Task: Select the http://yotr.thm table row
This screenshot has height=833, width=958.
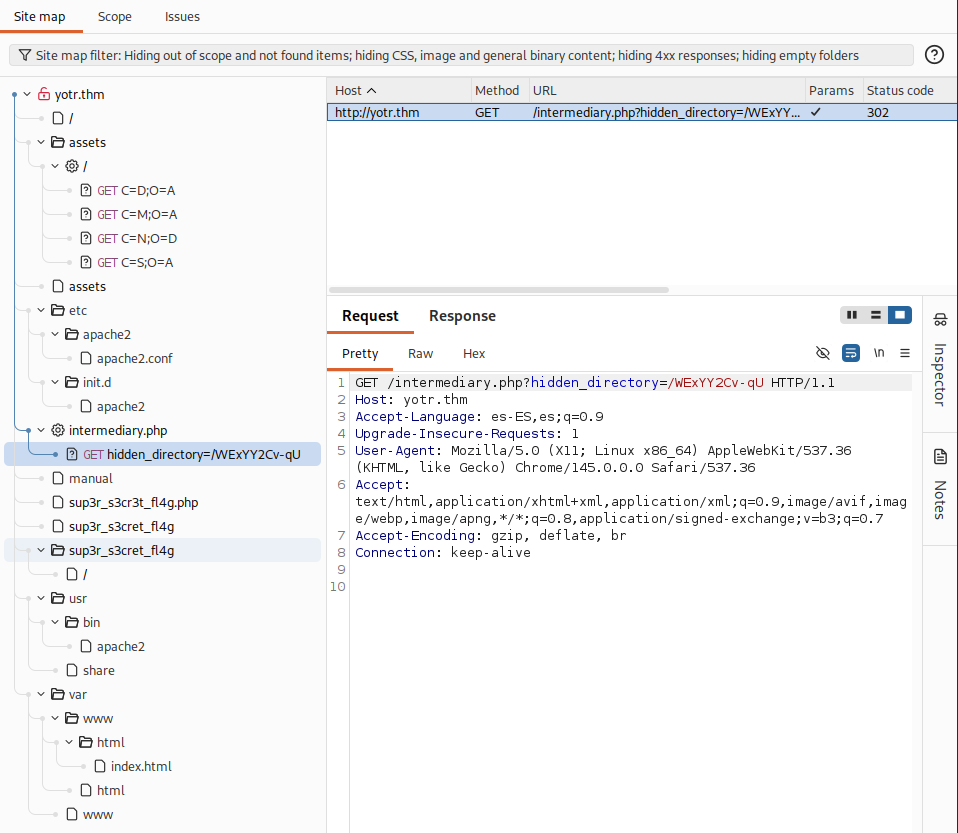Action: point(642,112)
